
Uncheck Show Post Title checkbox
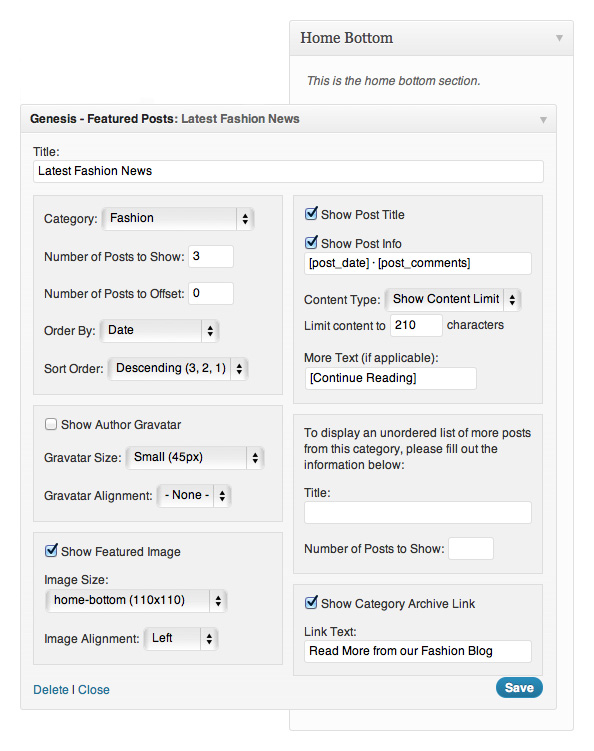(x=311, y=214)
